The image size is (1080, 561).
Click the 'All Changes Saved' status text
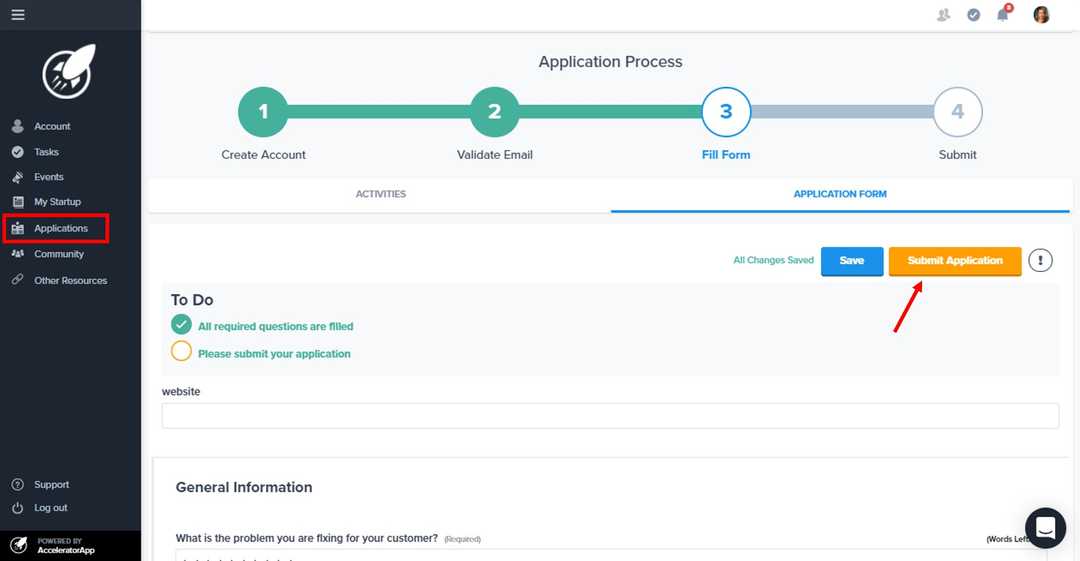click(773, 261)
